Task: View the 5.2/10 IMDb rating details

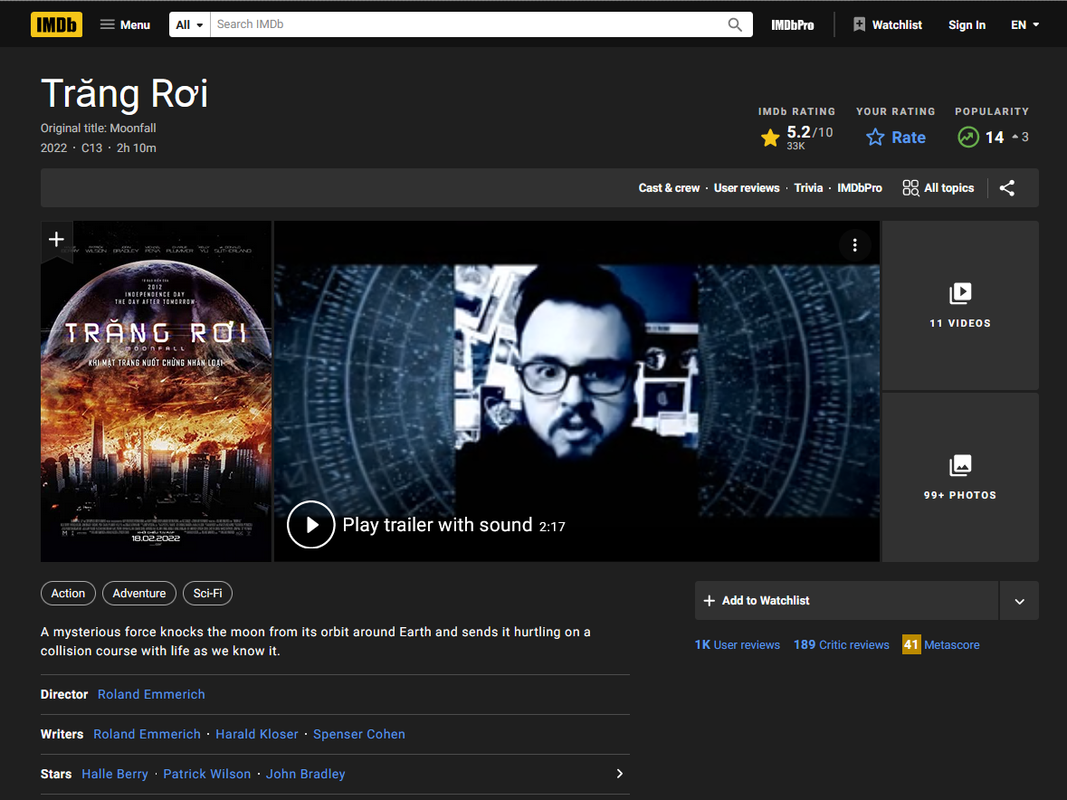Action: coord(797,137)
